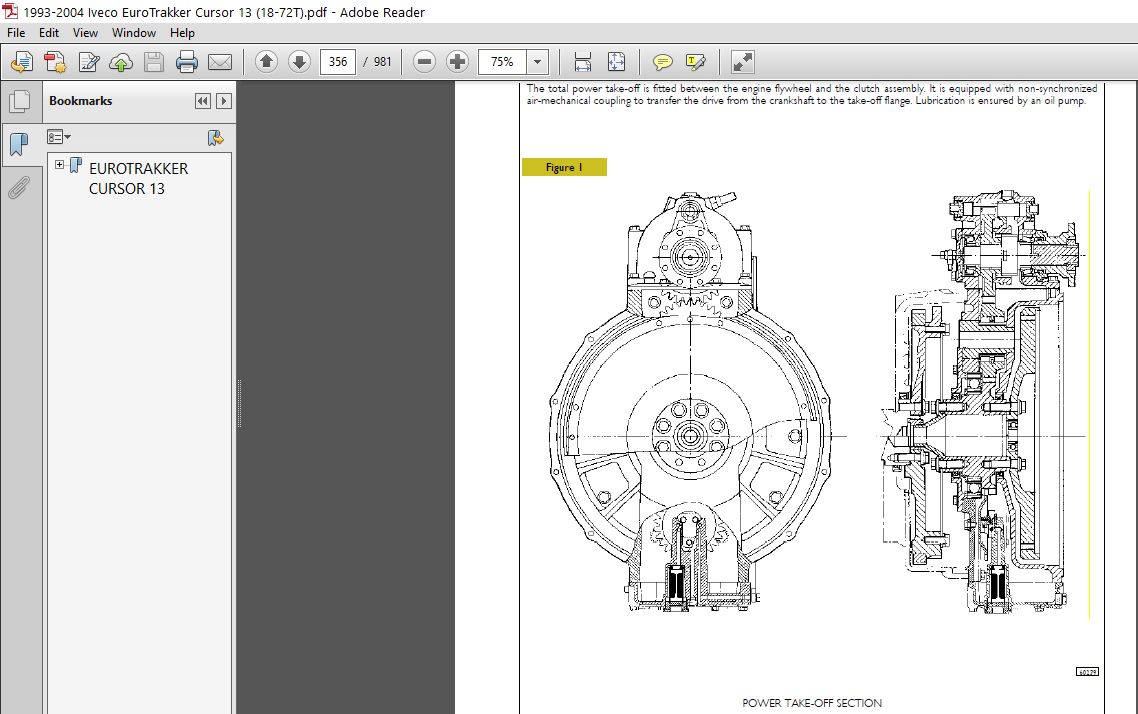This screenshot has height=714, width=1138.
Task: Select the EUROTRAKKER CURSOR 13 bookmark
Action: pyautogui.click(x=138, y=178)
